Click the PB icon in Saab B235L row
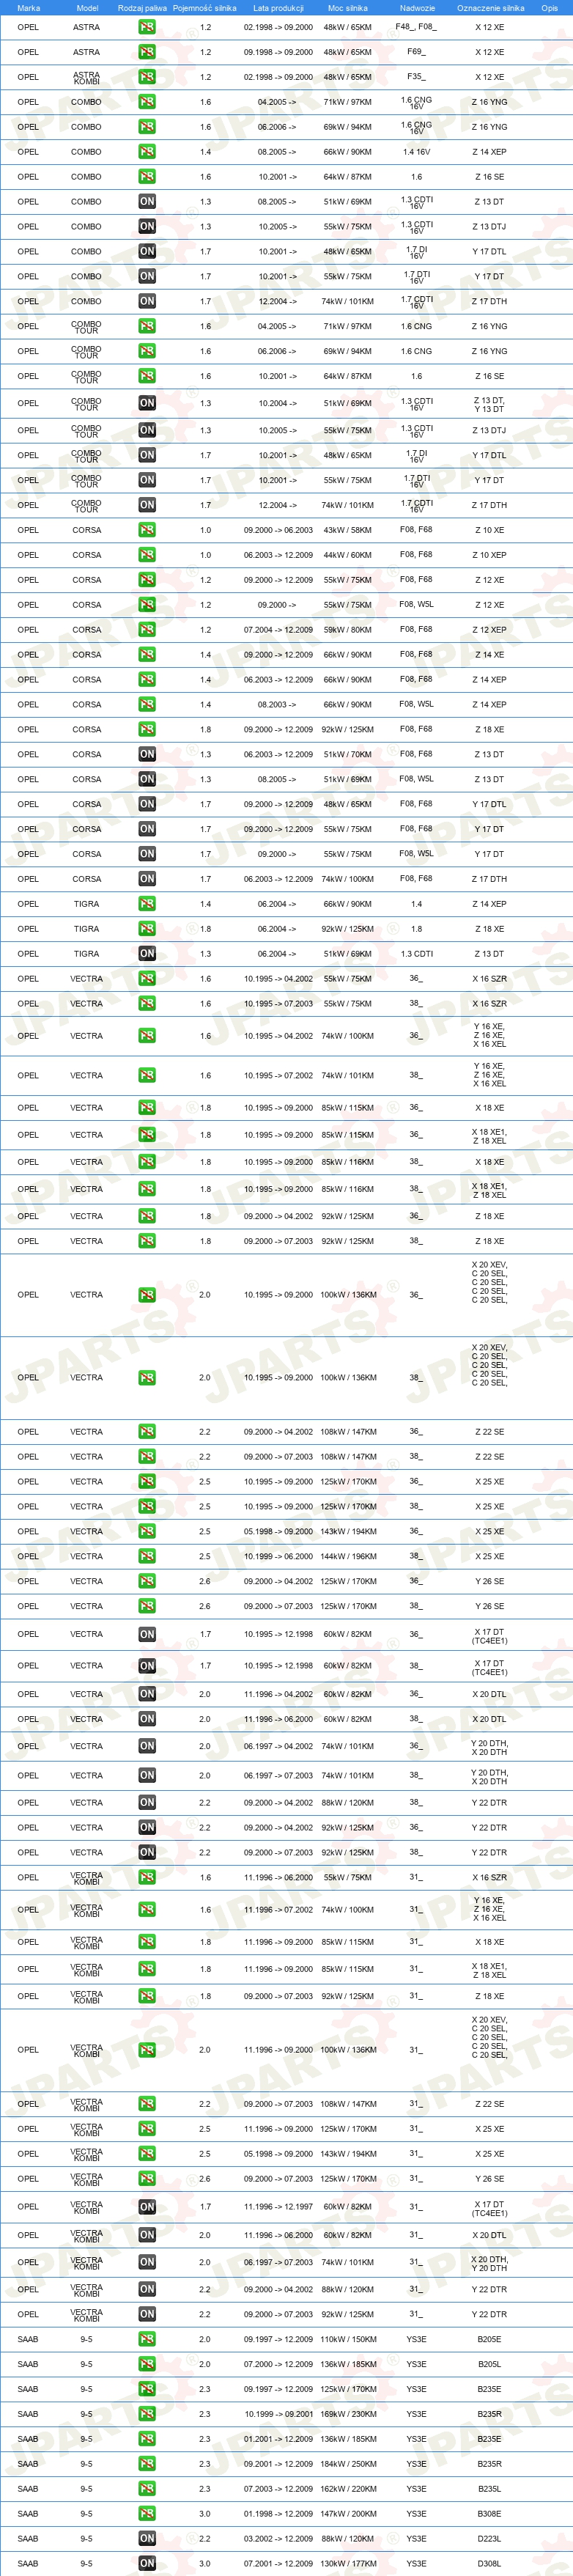Screen dimensions: 573x2576 (147, 2488)
